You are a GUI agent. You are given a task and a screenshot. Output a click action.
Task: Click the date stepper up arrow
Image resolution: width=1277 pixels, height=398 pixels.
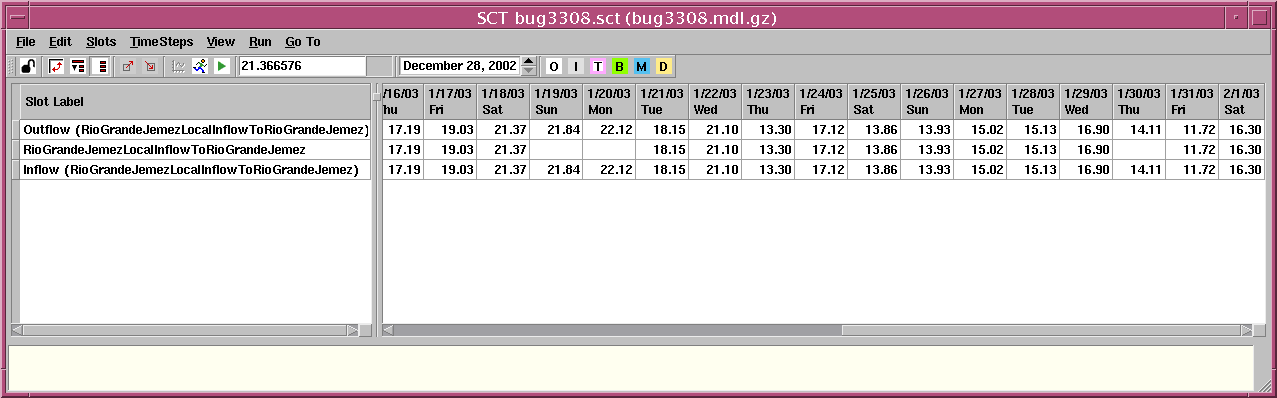529,61
